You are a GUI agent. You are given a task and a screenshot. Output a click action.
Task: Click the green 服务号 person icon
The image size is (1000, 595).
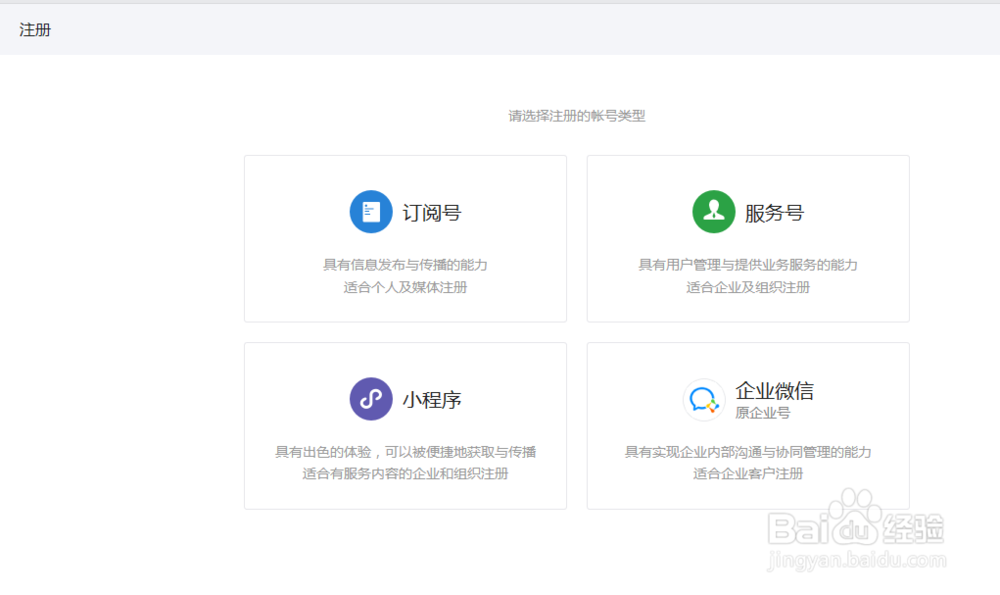[x=713, y=212]
